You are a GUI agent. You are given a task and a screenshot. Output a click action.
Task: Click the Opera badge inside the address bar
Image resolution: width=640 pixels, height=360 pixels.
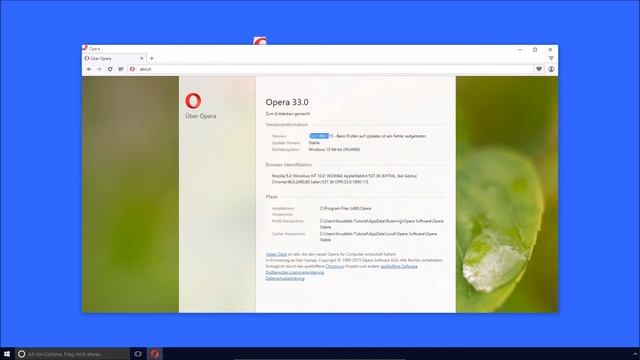(x=132, y=69)
